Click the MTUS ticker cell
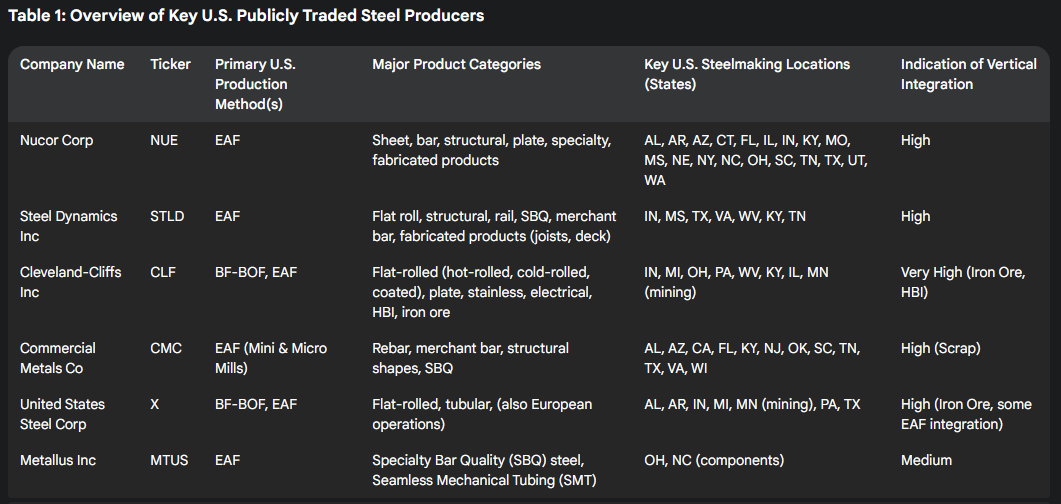The height and width of the screenshot is (504, 1061). (168, 460)
